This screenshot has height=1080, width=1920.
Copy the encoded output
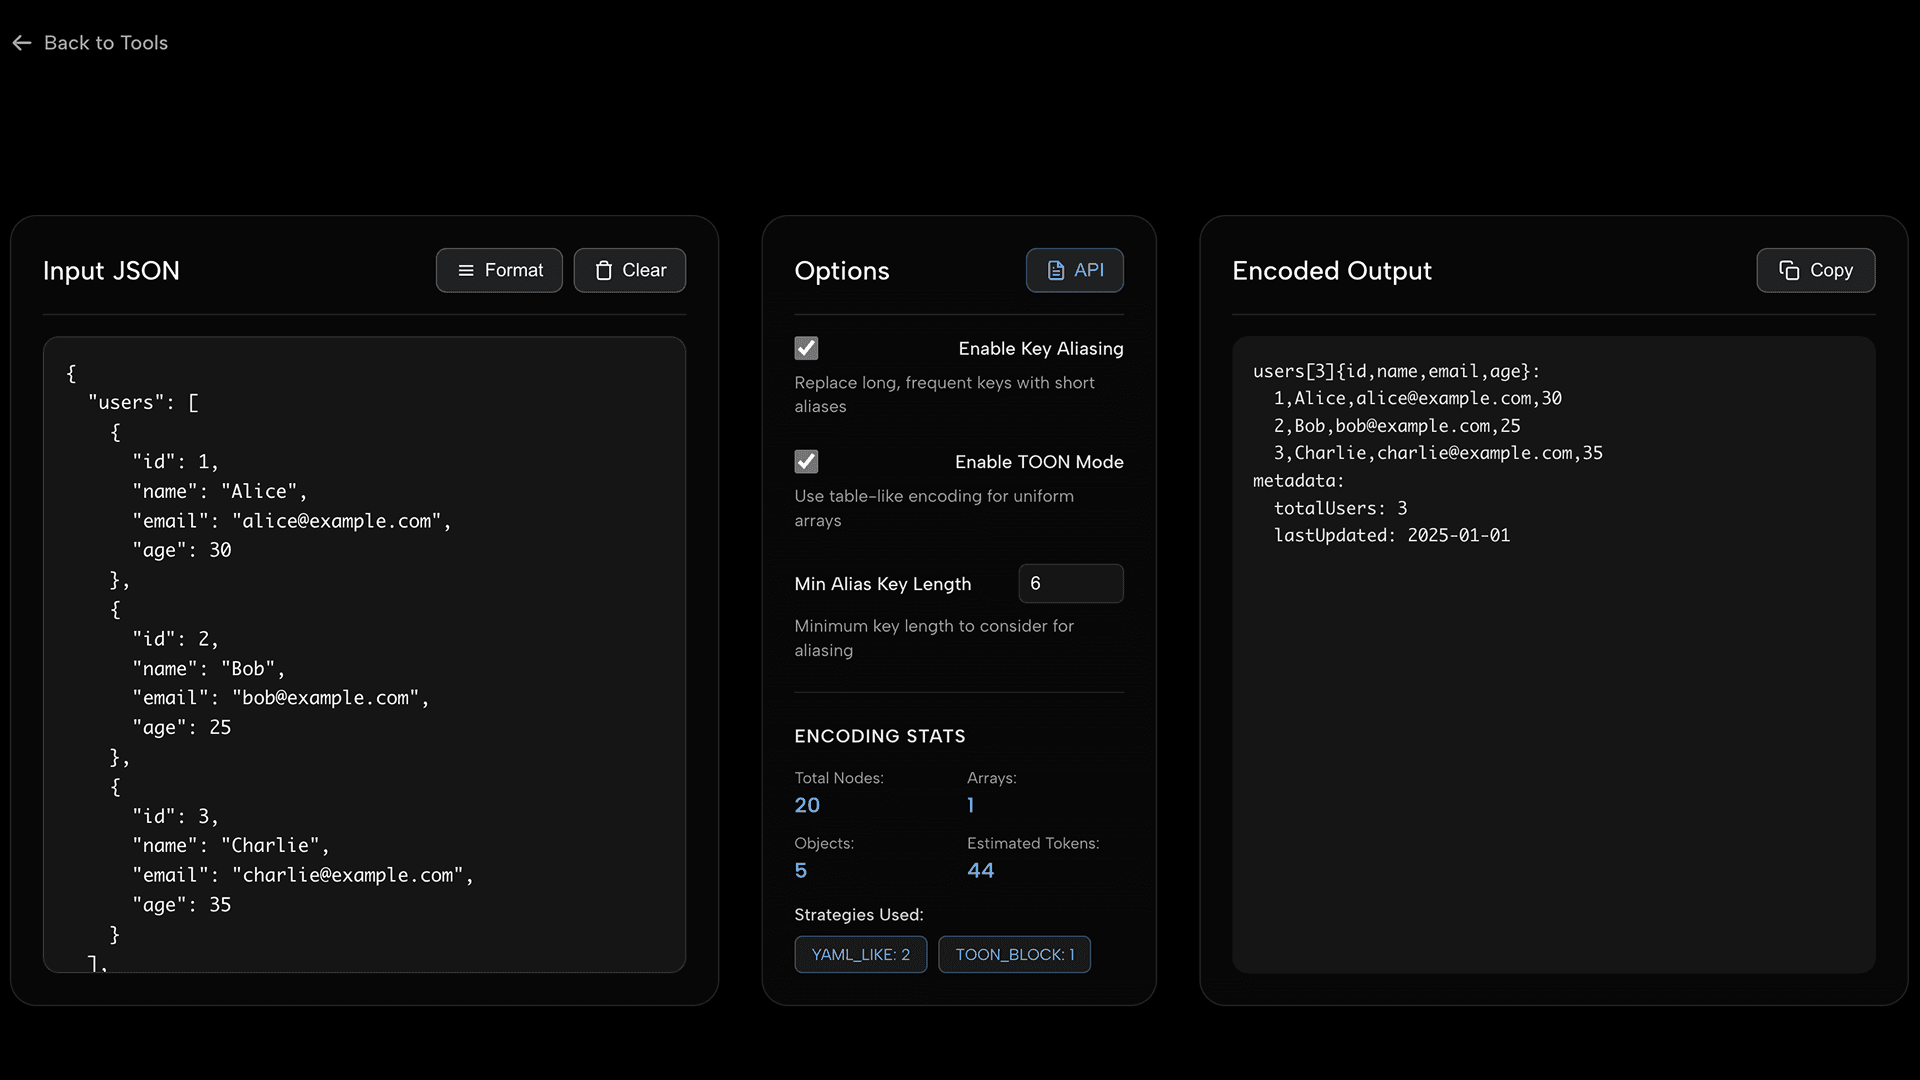[1815, 271]
